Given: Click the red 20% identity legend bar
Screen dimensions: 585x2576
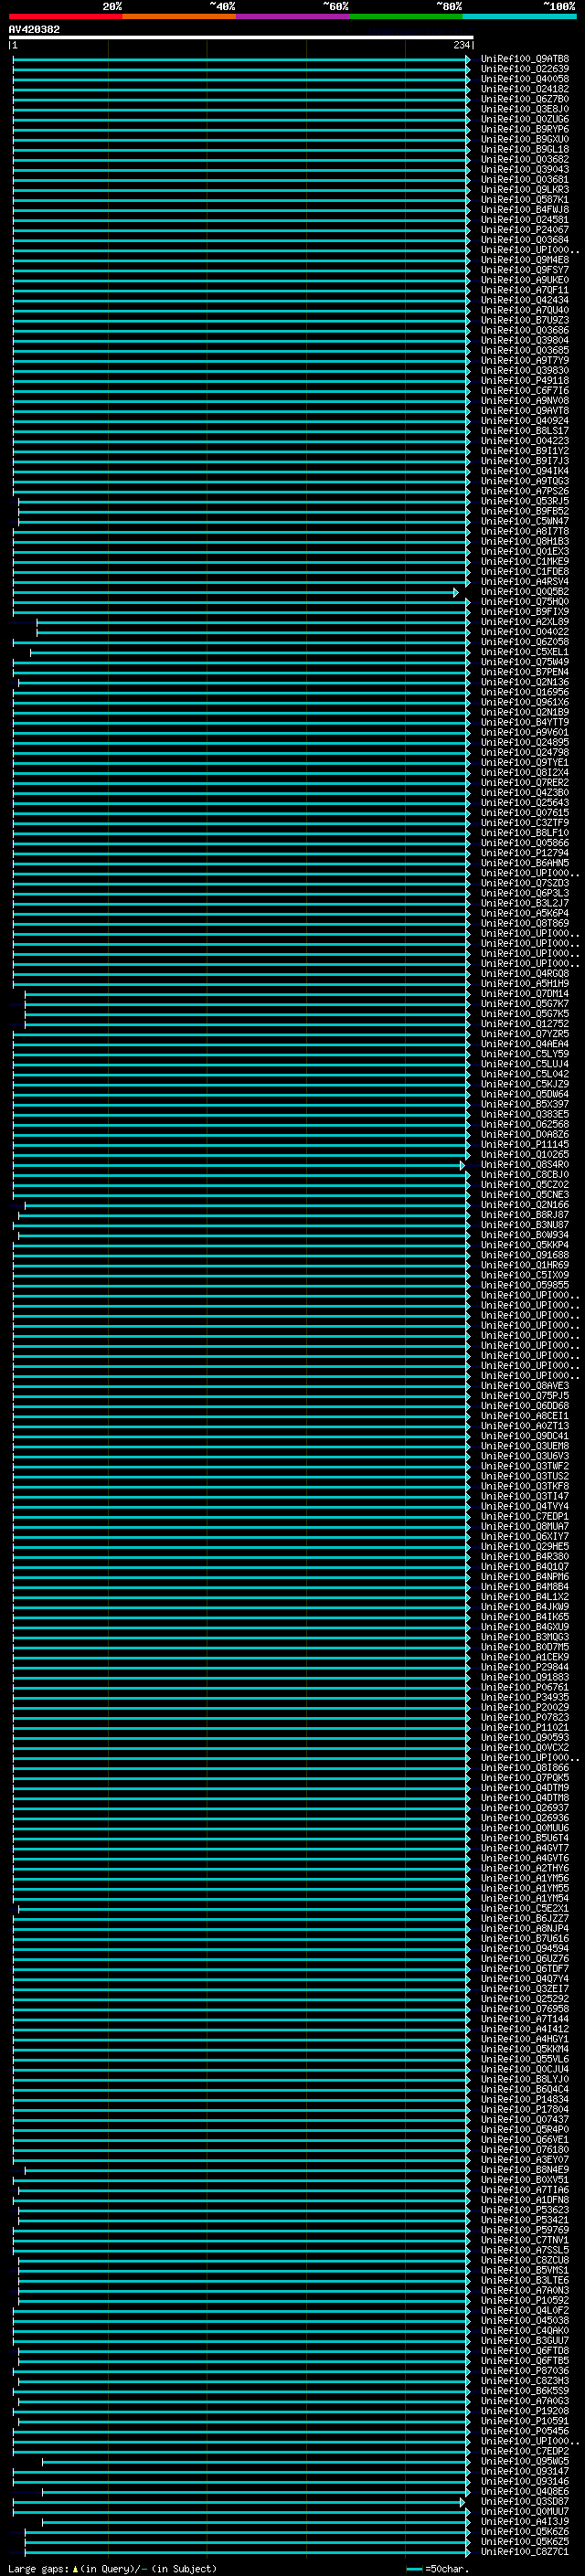Looking at the screenshot, I should [x=65, y=16].
